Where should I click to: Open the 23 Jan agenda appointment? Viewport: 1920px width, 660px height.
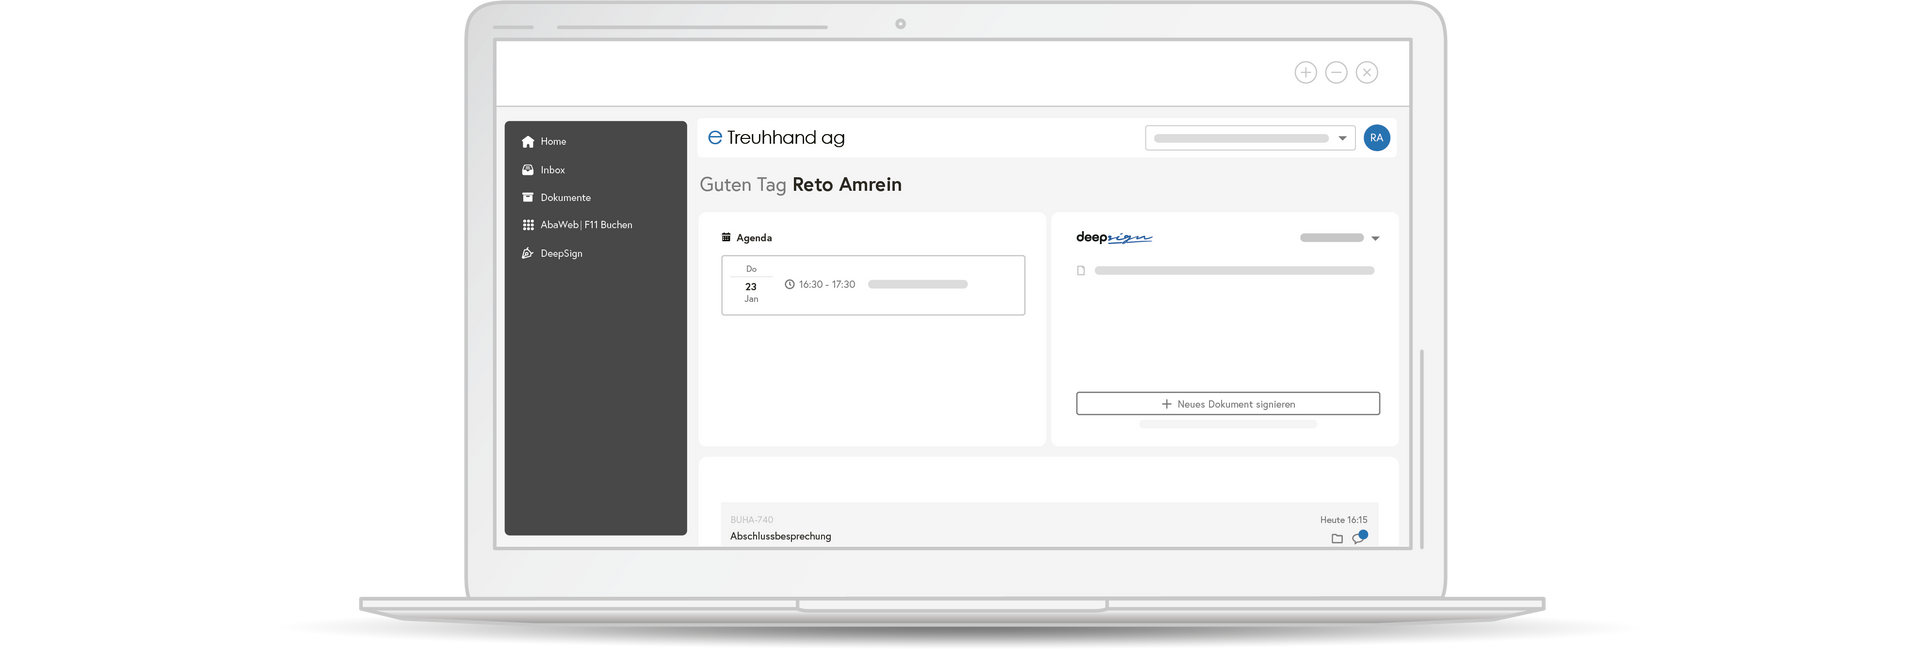(x=873, y=285)
